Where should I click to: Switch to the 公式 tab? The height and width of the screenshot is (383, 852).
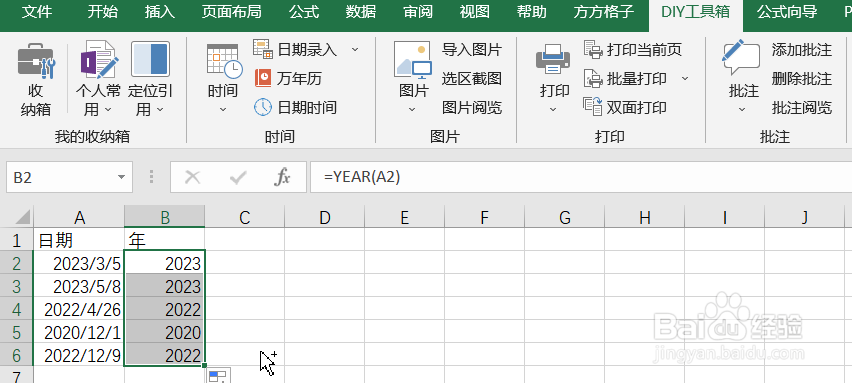(304, 12)
